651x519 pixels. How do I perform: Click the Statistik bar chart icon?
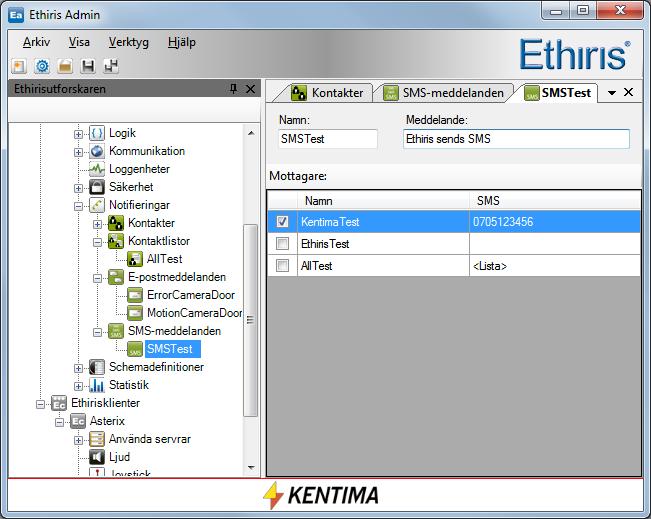tap(97, 385)
